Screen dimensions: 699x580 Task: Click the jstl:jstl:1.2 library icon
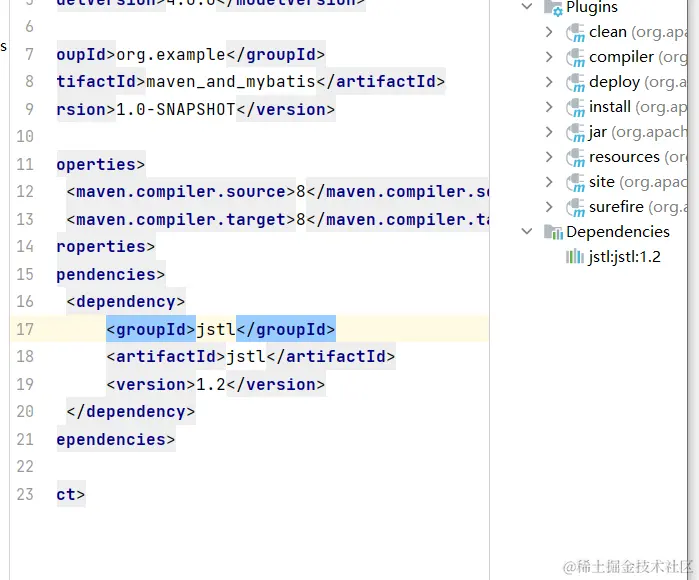(575, 257)
